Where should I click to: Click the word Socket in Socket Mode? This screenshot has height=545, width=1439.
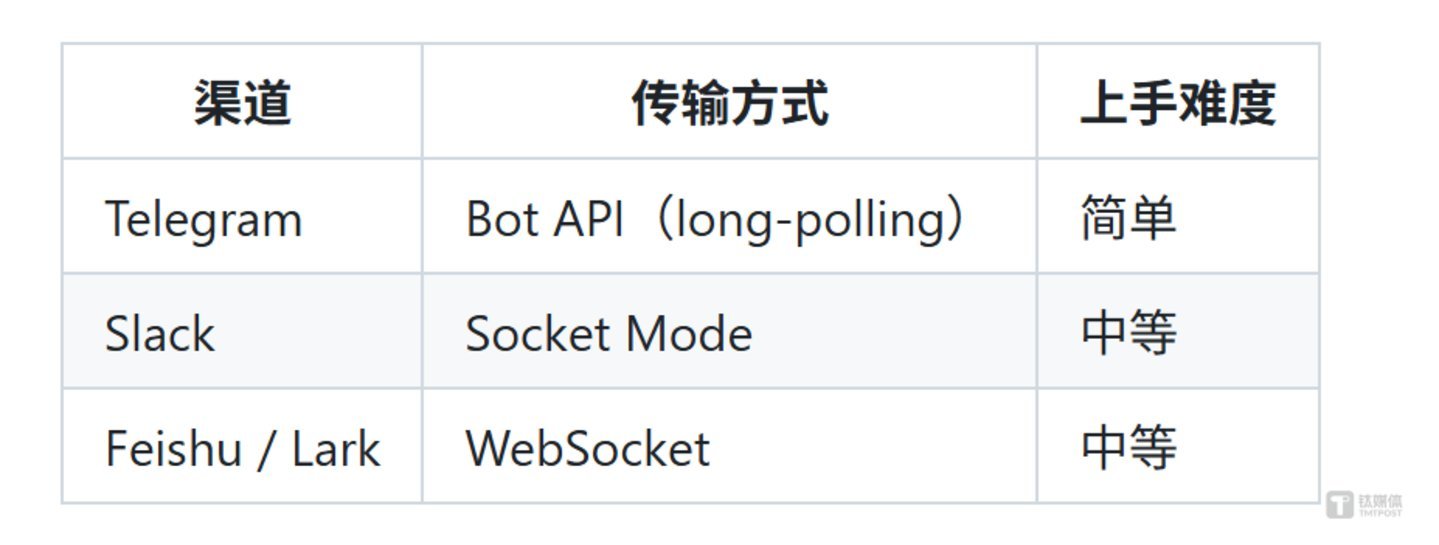537,333
